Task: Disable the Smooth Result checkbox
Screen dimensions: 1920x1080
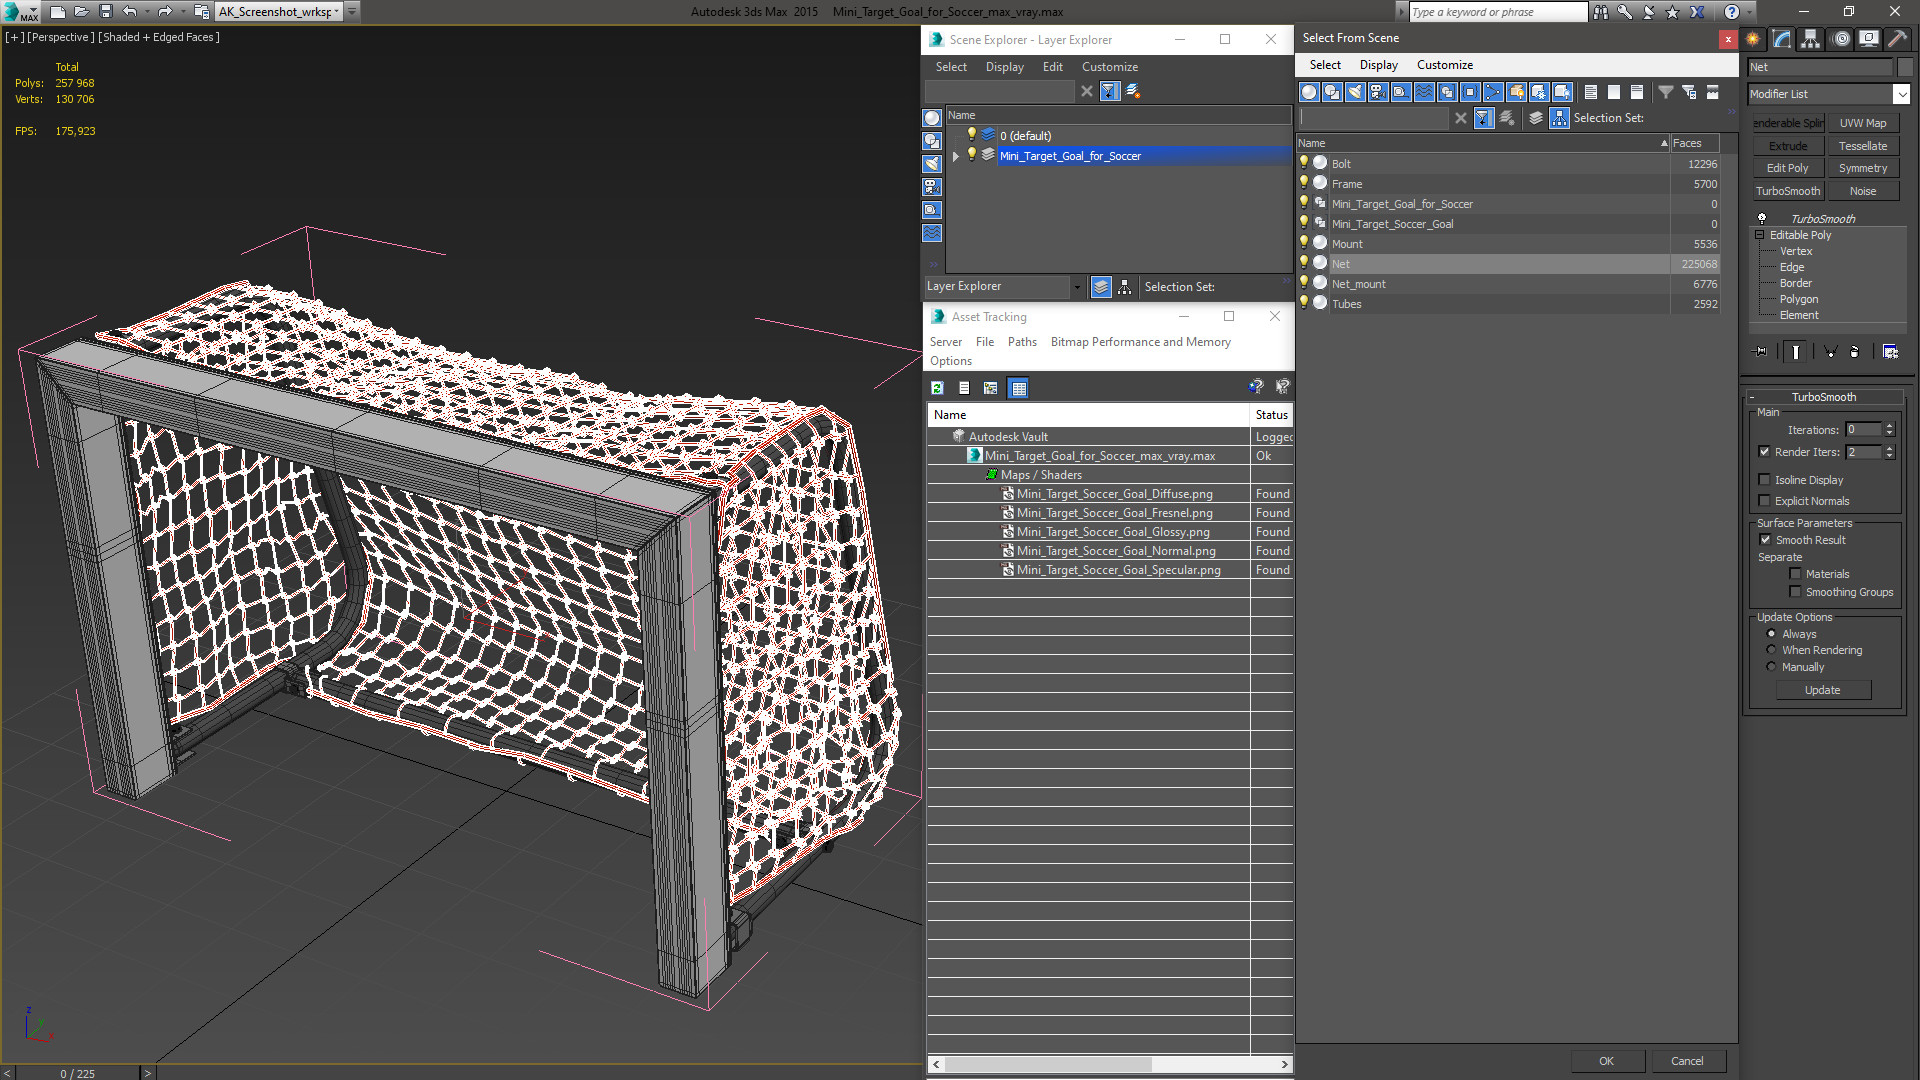Action: [1765, 540]
